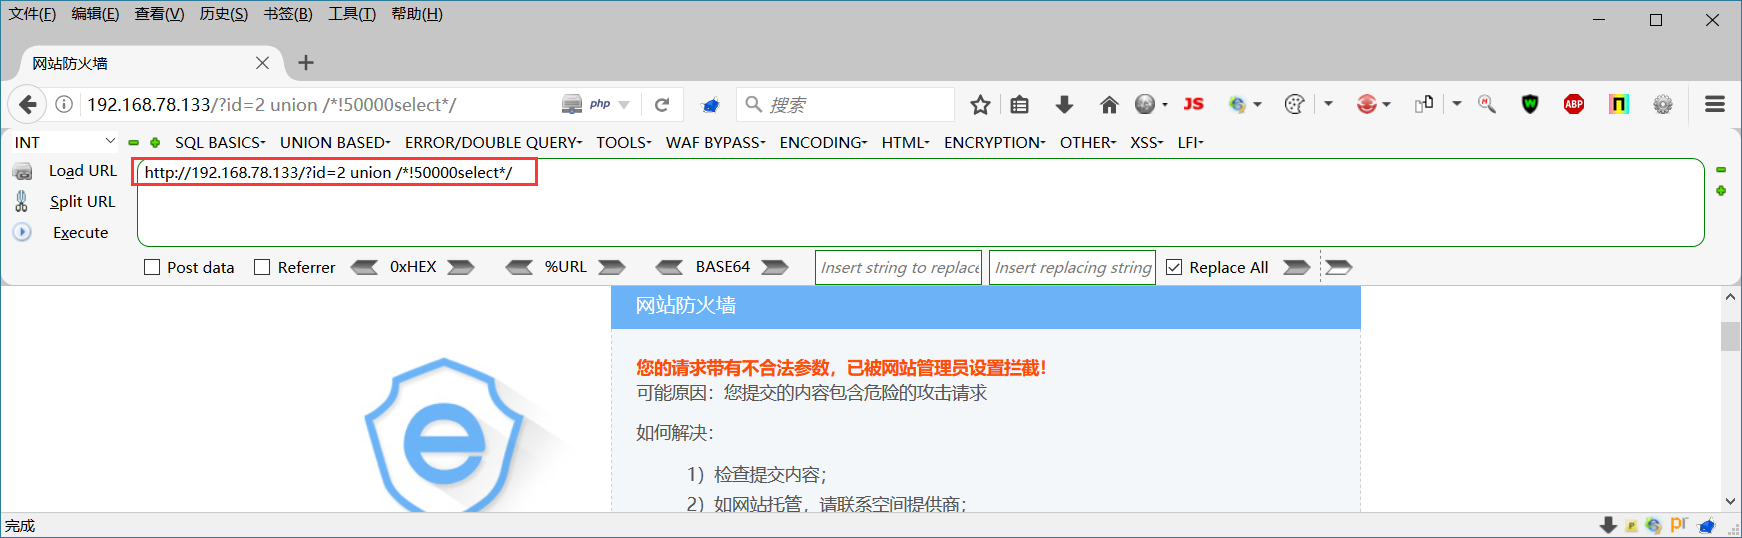The height and width of the screenshot is (538, 1742).
Task: Open the 工具(T) menu
Action: 352,14
